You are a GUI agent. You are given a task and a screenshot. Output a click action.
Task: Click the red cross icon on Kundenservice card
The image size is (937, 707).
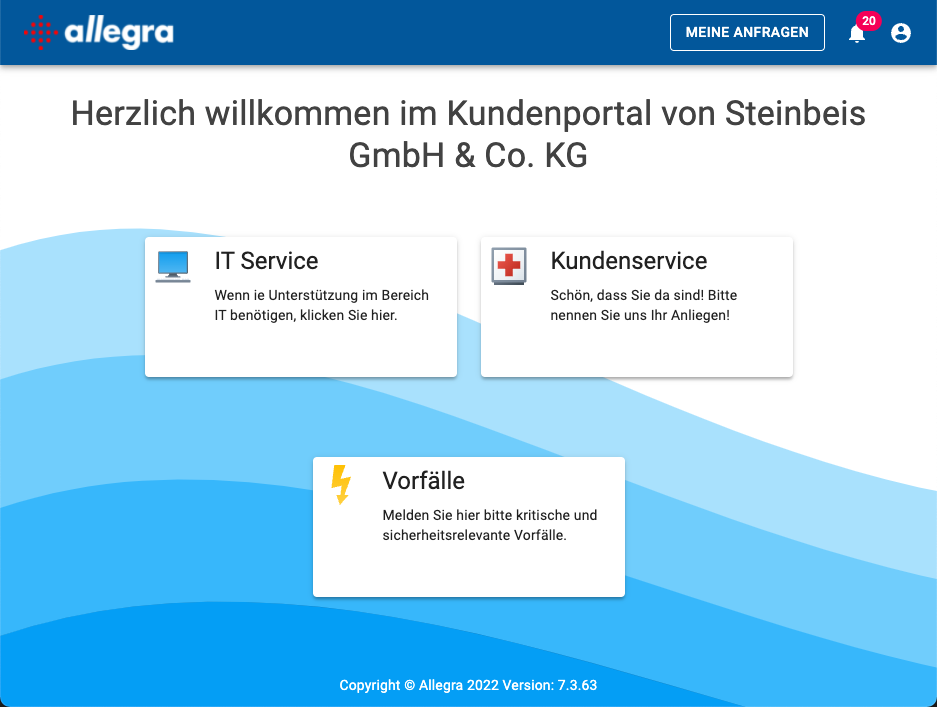pos(509,266)
